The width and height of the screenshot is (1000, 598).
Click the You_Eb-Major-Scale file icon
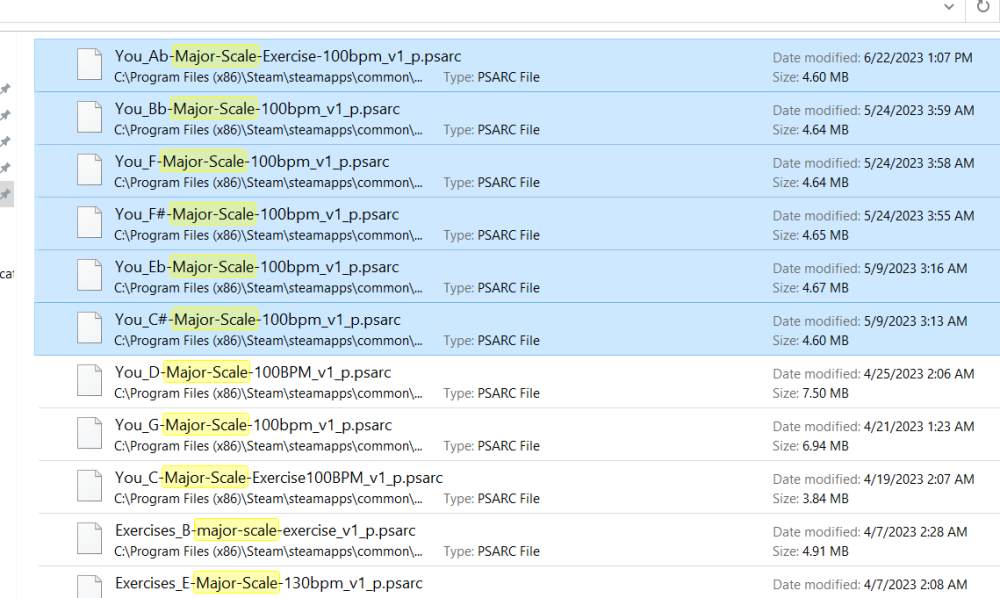(x=90, y=277)
